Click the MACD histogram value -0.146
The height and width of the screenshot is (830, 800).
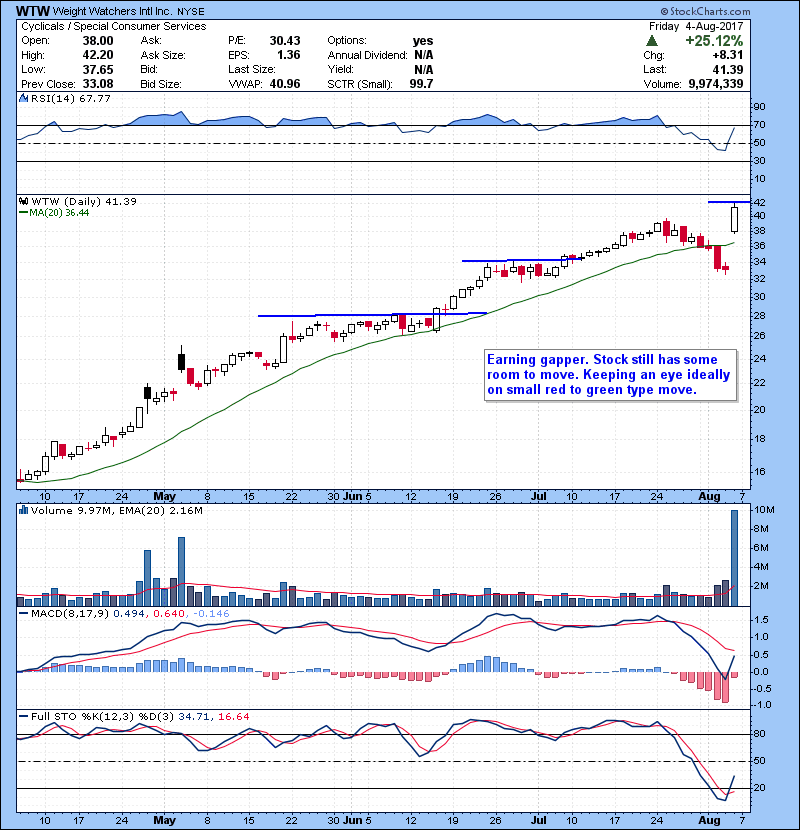point(211,614)
